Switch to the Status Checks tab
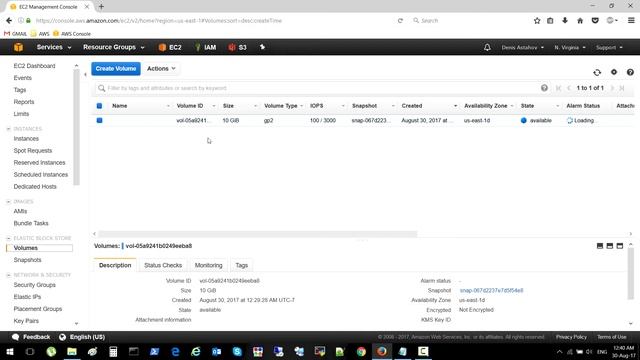Image resolution: width=640 pixels, height=360 pixels. pyautogui.click(x=163, y=265)
